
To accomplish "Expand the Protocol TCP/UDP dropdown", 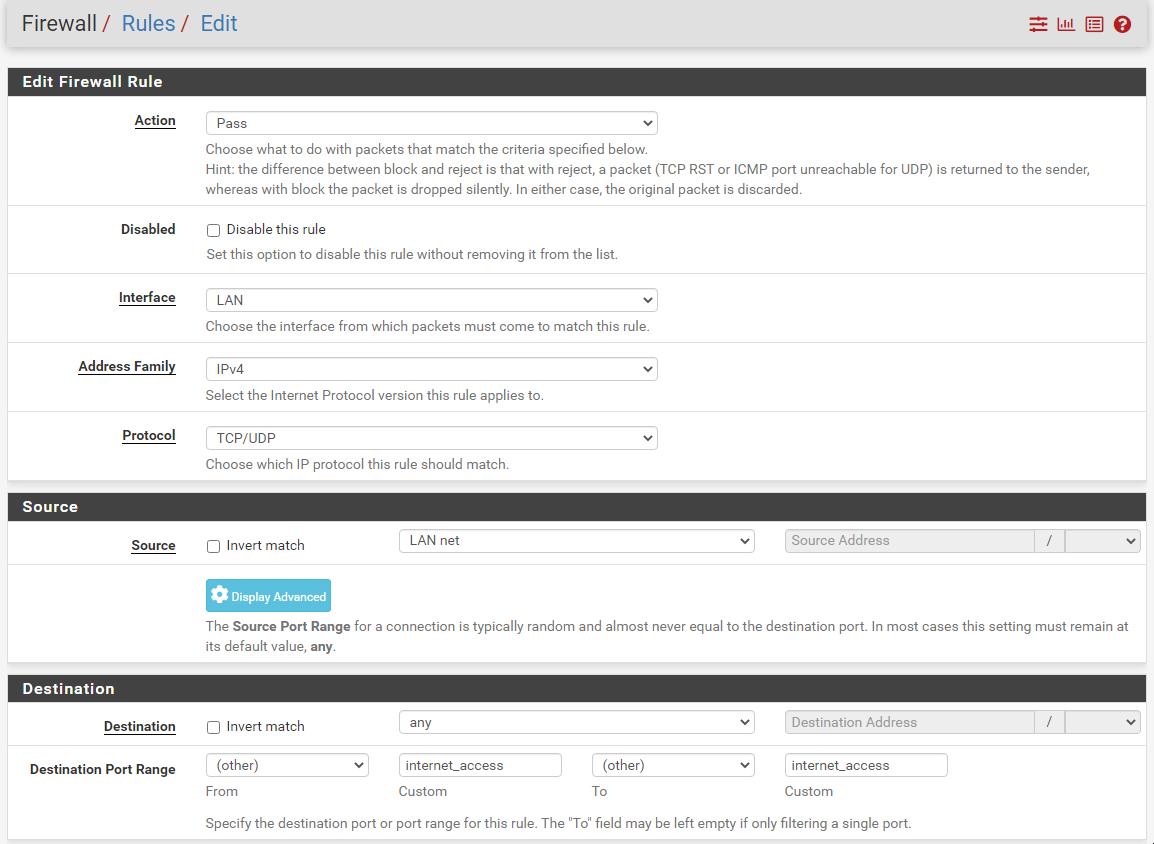I will [x=431, y=438].
